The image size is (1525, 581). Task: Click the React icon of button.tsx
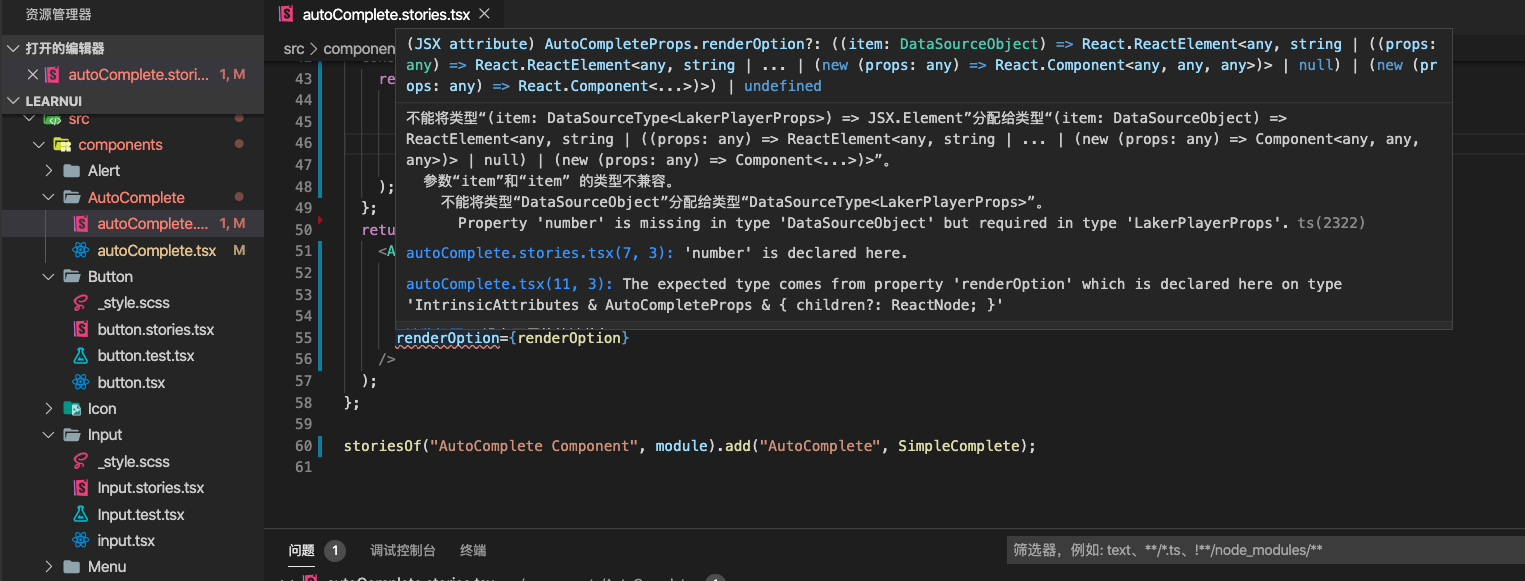click(x=80, y=382)
